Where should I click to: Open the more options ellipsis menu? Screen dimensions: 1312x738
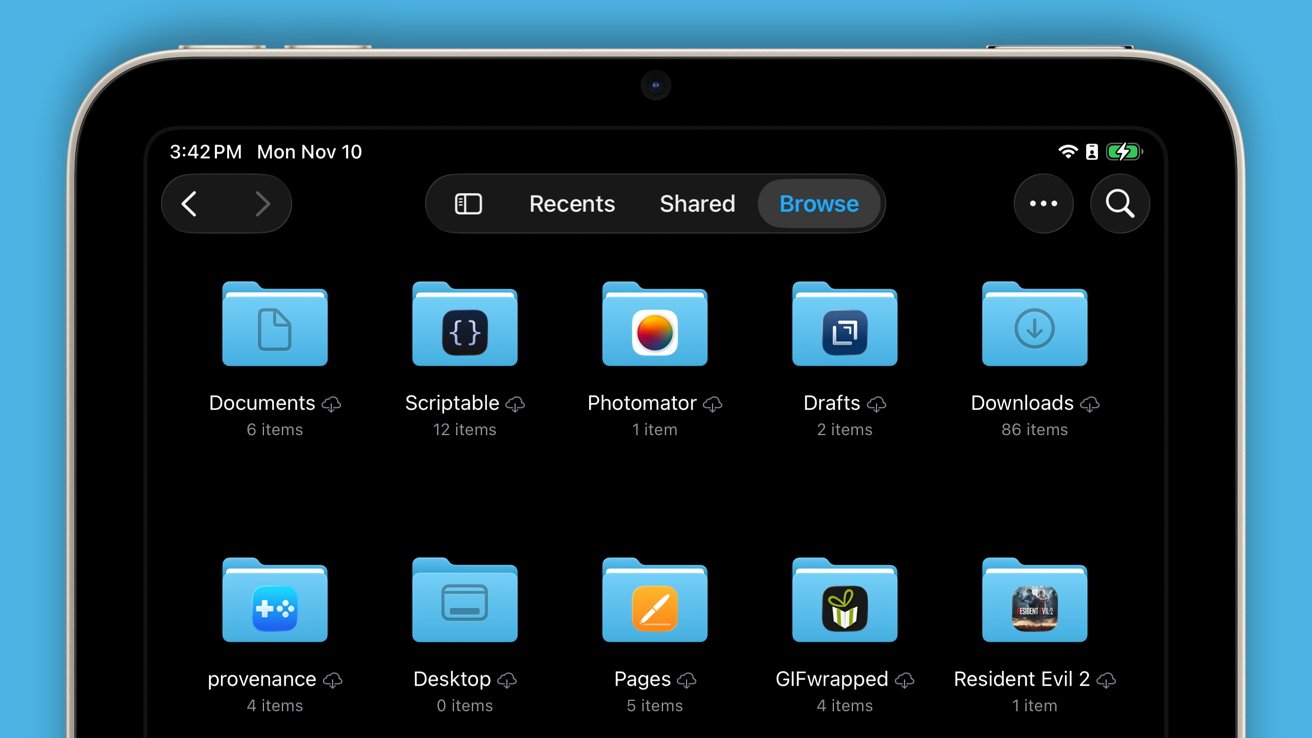tap(1044, 203)
